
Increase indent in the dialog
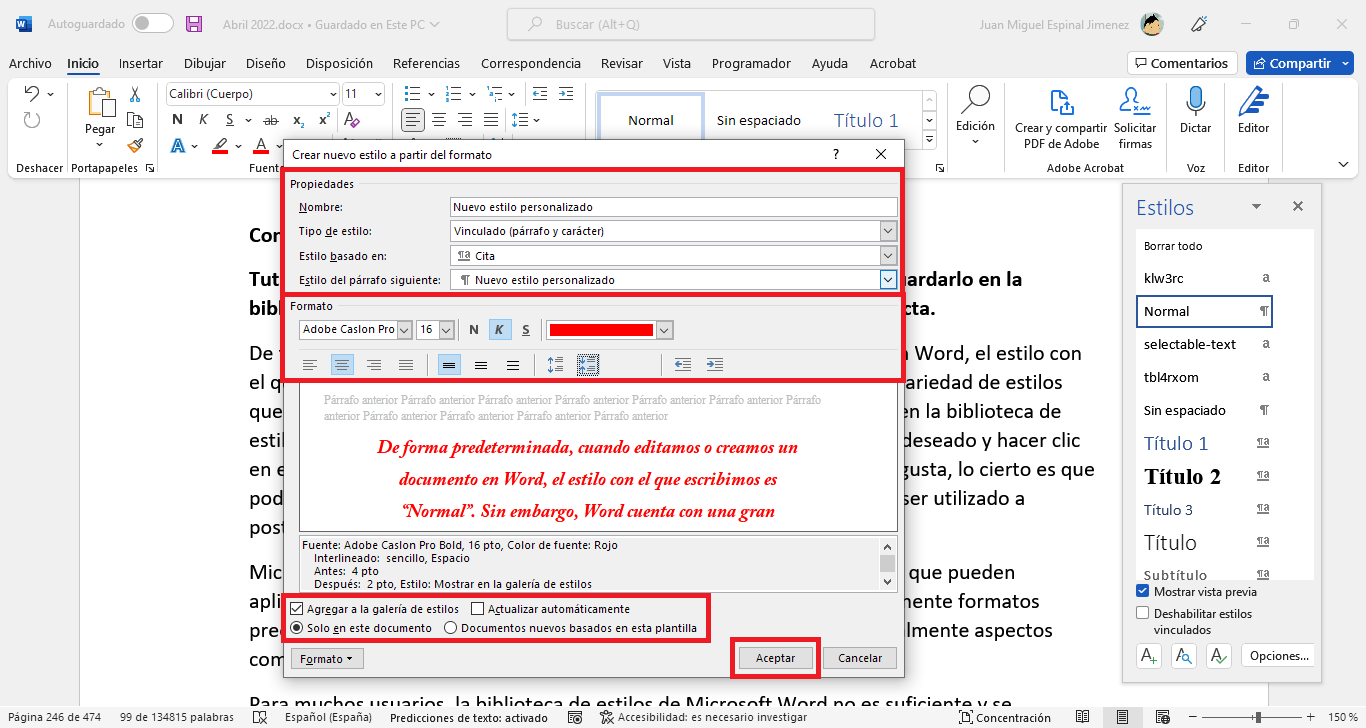click(x=715, y=365)
